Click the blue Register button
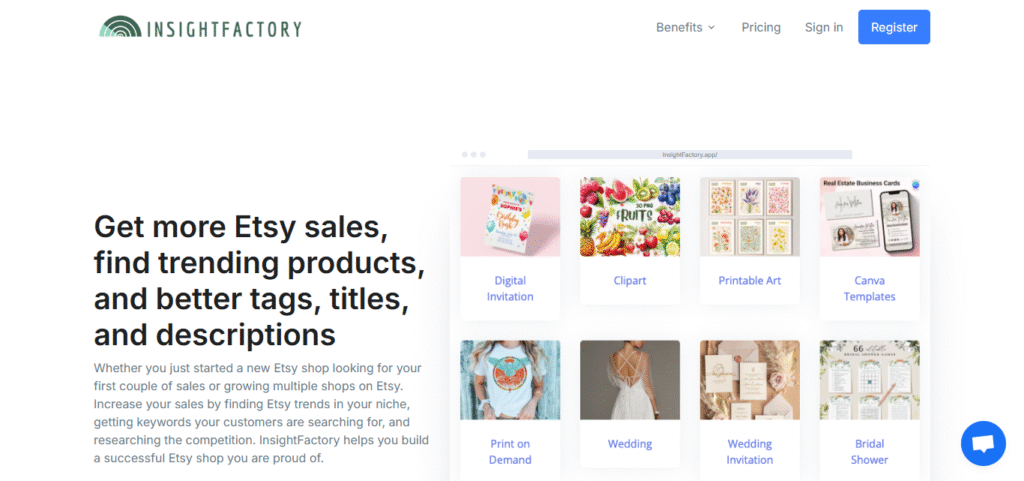This screenshot has width=1024, height=481. coord(894,27)
